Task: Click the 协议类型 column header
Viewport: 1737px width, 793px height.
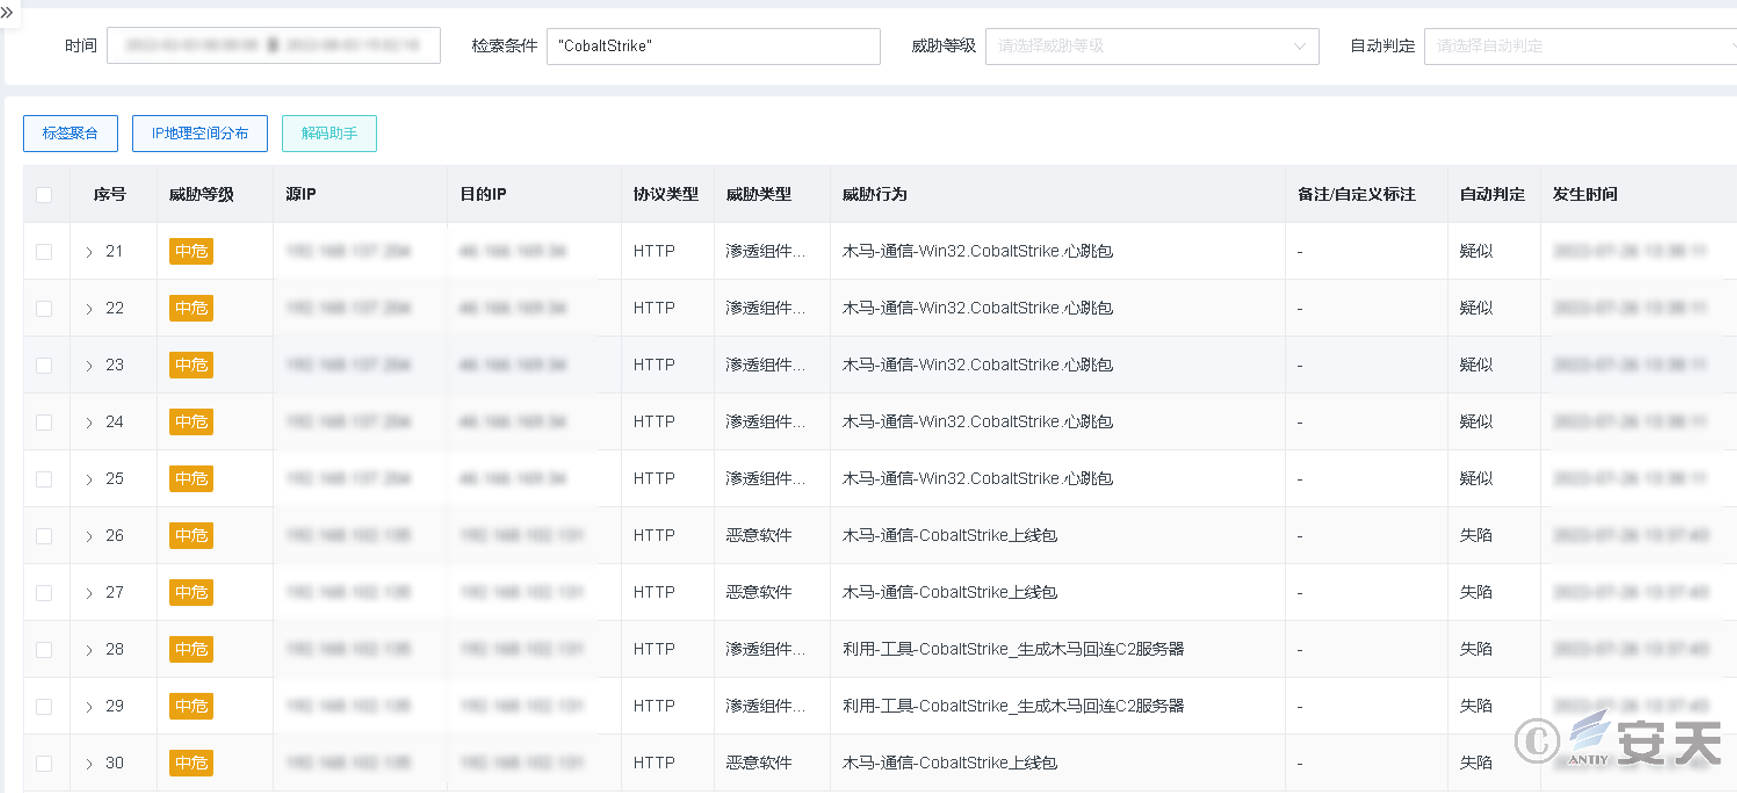Action: (x=666, y=194)
